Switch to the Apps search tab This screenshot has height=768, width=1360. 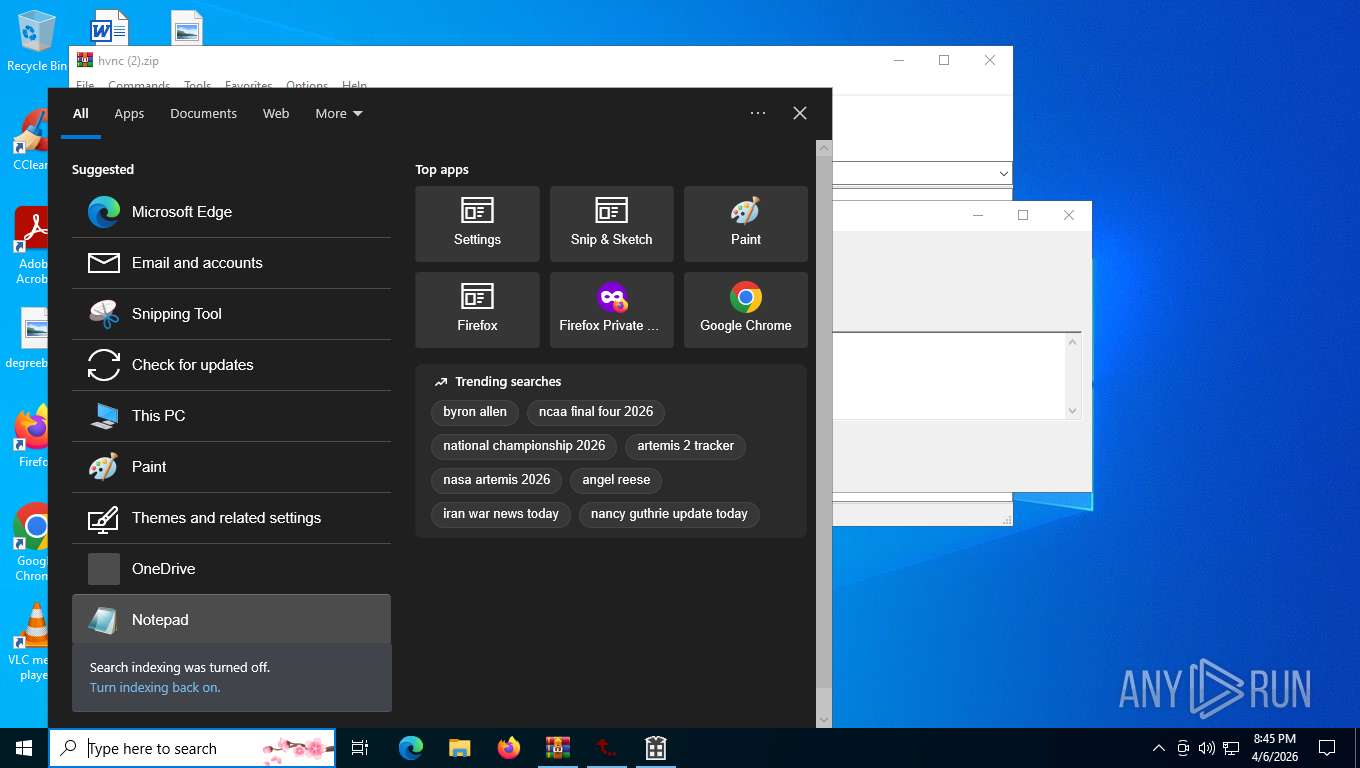click(x=129, y=114)
